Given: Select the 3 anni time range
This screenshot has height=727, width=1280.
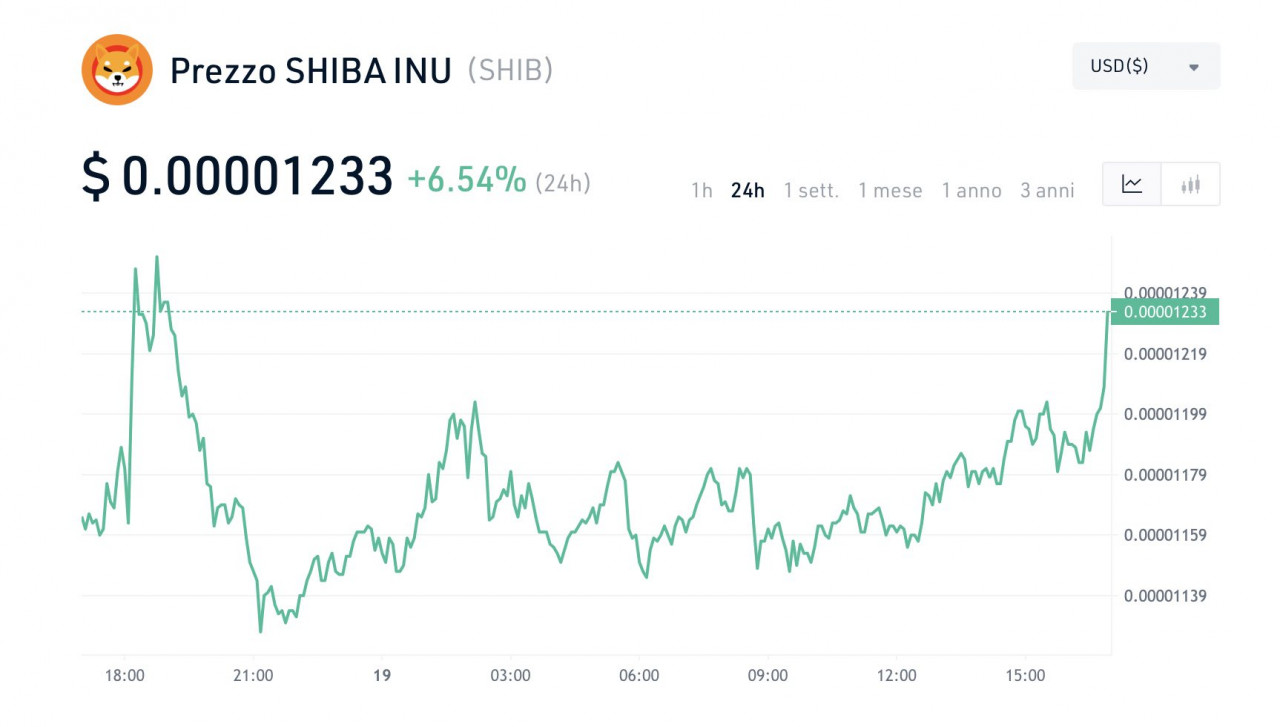Looking at the screenshot, I should click(1047, 190).
